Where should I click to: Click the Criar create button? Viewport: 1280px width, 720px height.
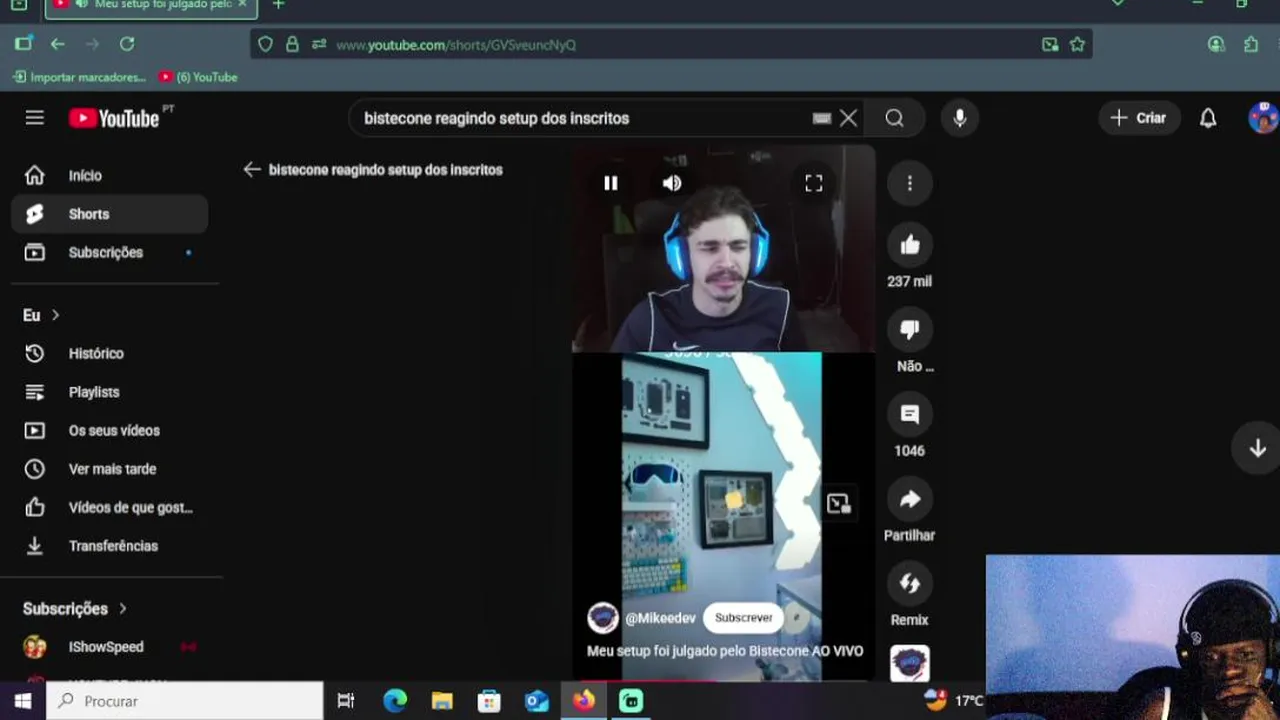1138,118
